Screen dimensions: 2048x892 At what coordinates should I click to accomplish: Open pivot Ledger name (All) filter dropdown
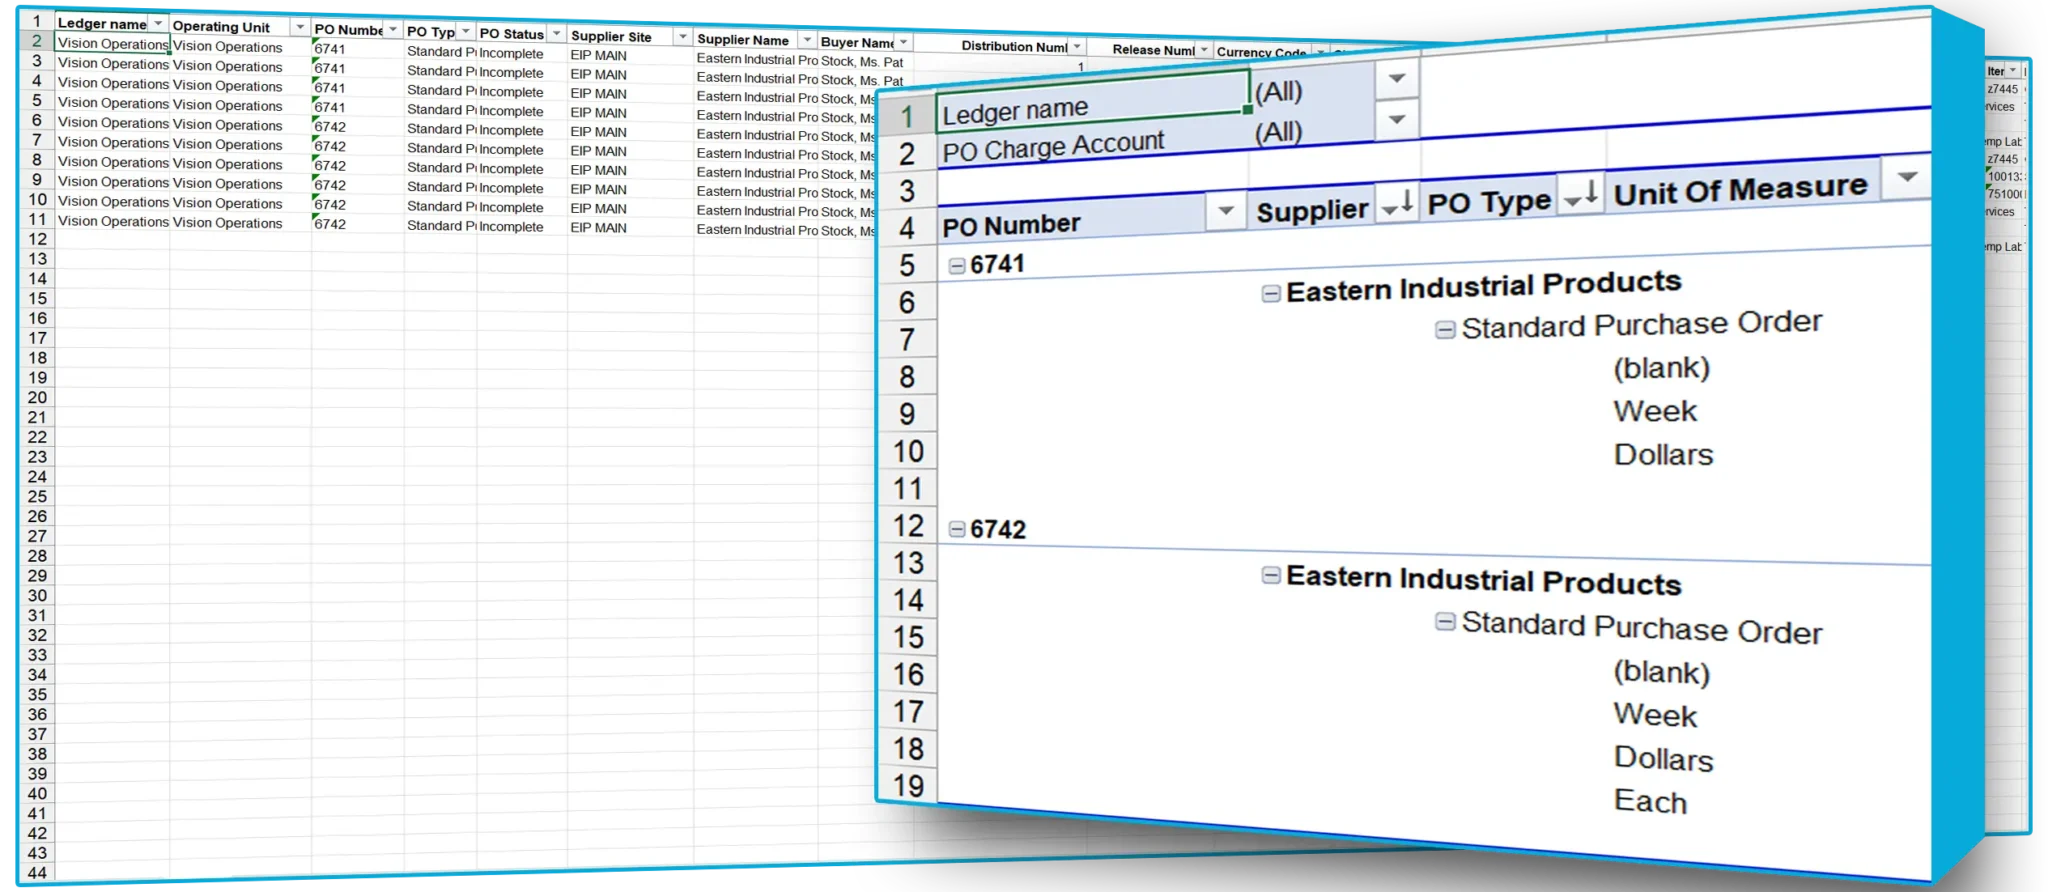coord(1397,79)
